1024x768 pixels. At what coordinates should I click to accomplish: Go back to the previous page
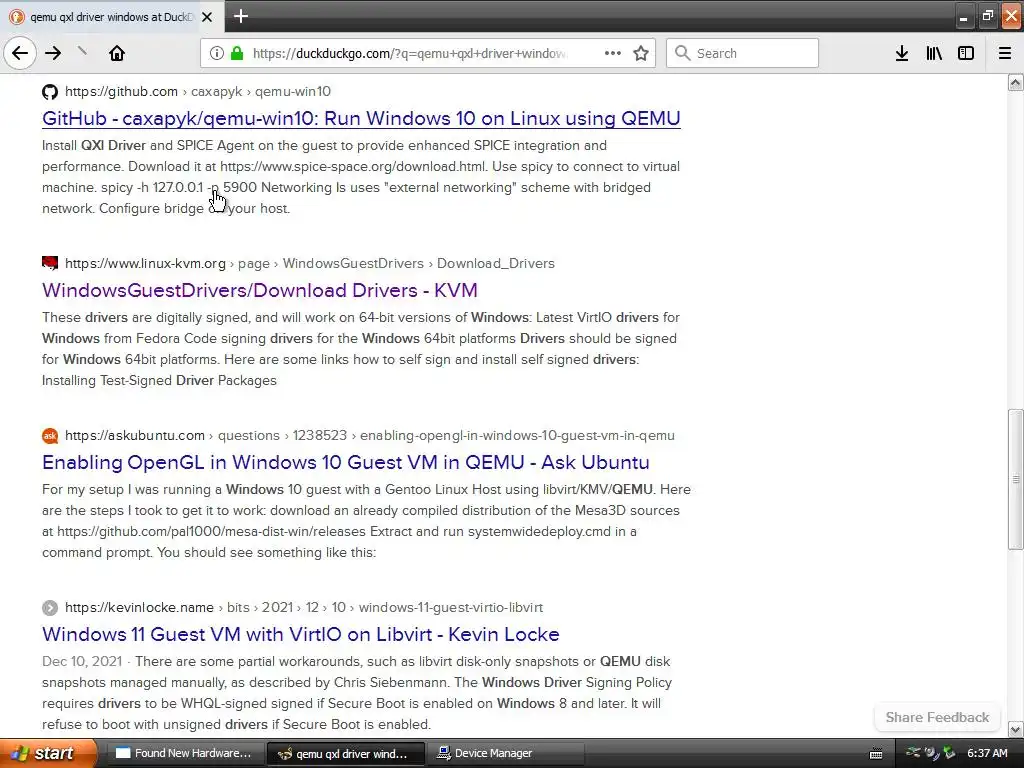point(20,53)
